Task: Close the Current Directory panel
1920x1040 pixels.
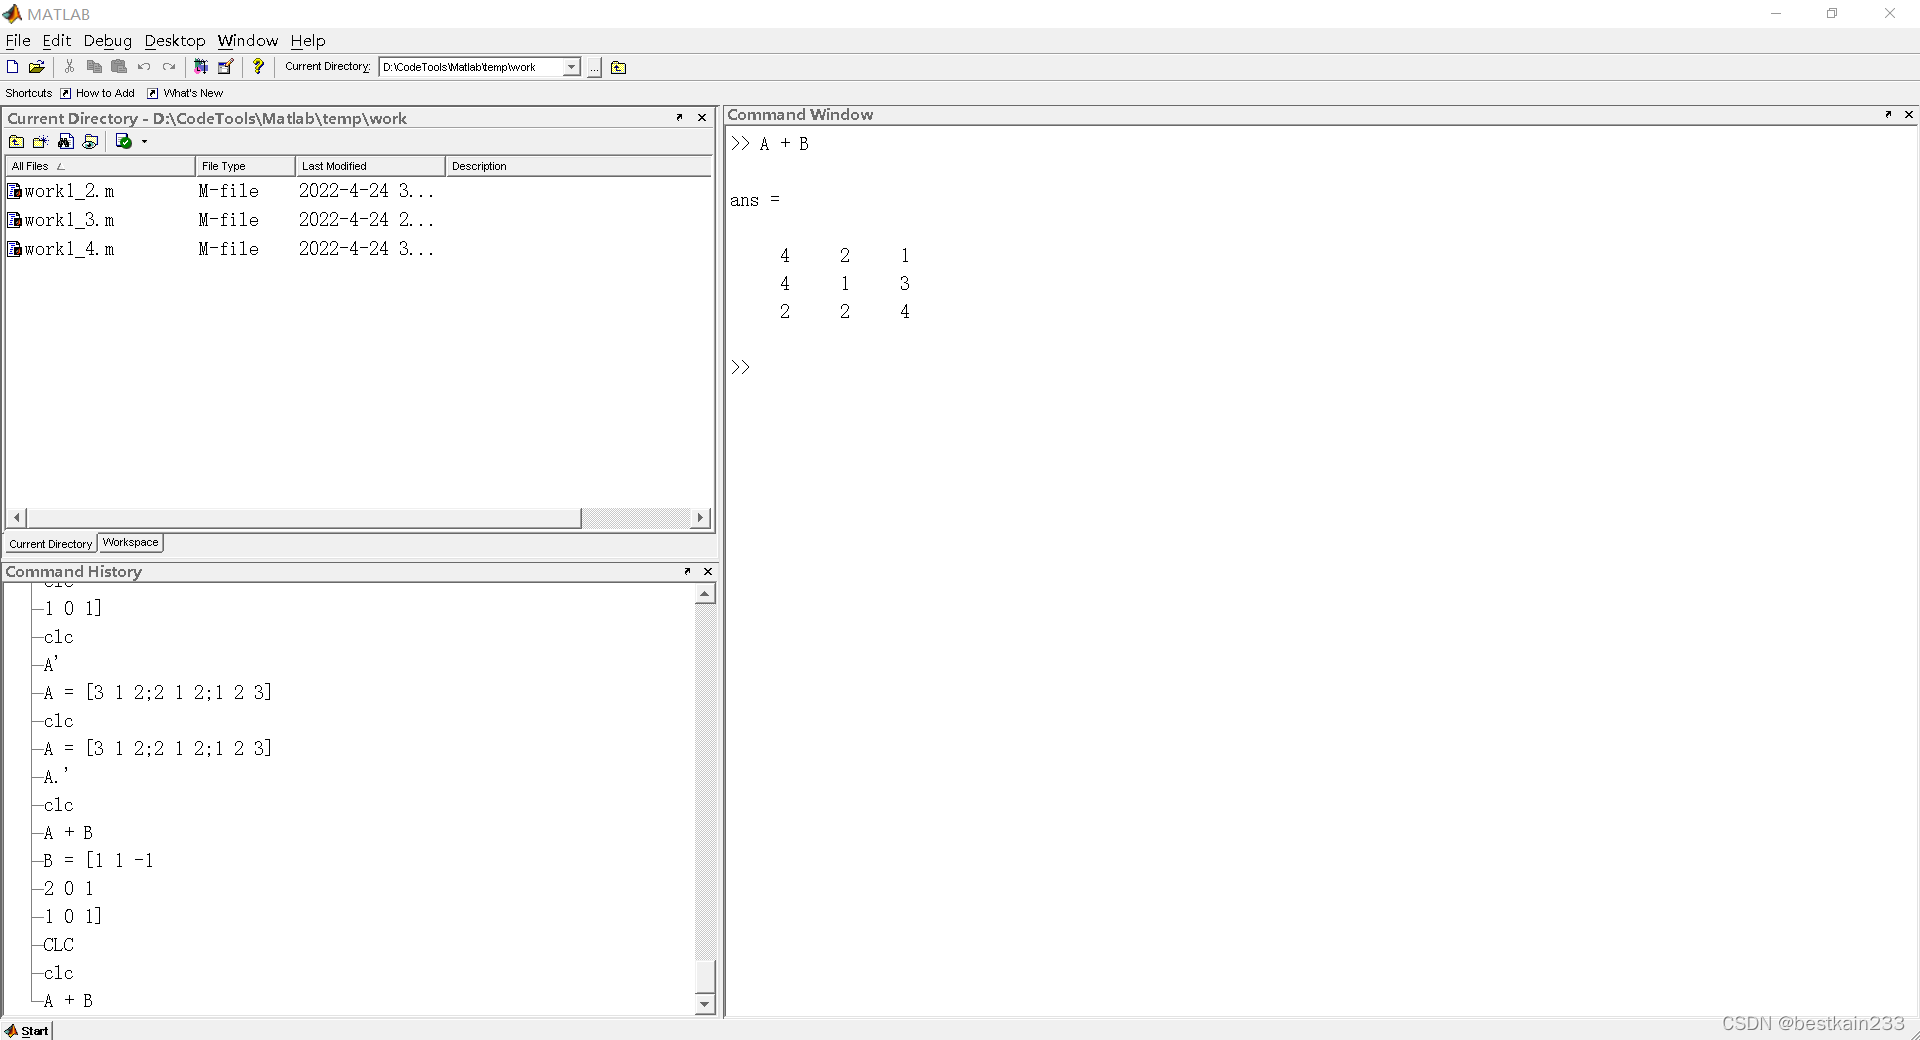Action: coord(702,117)
